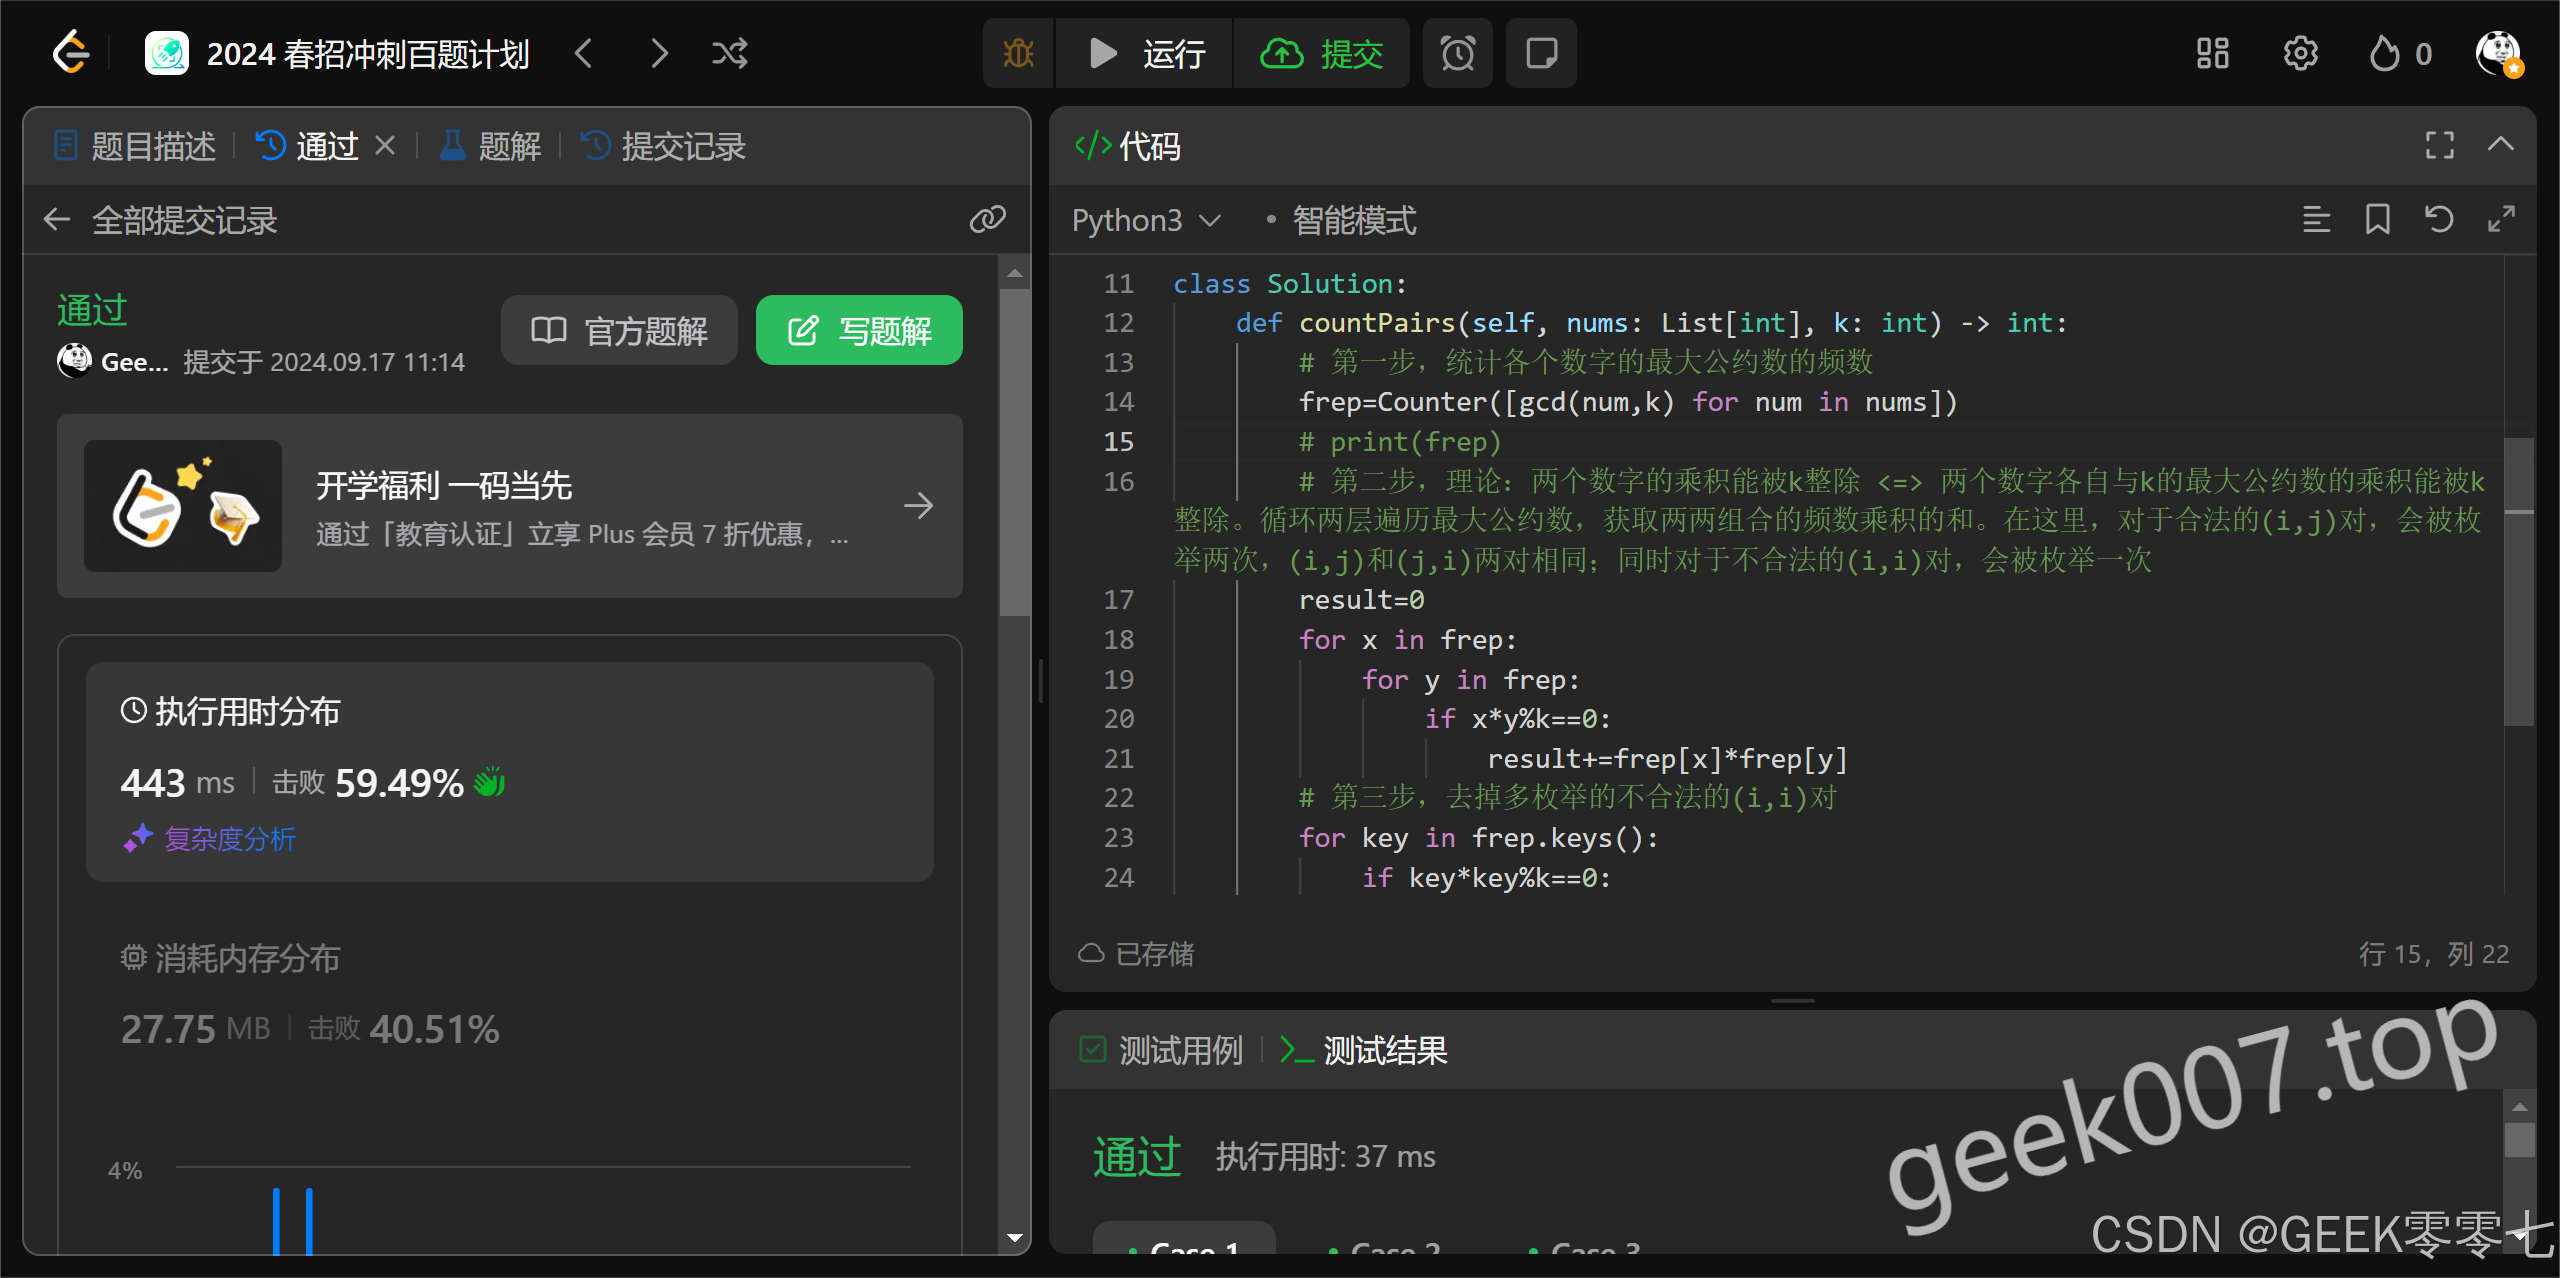Reset code with undo arrow icon

(x=2439, y=219)
